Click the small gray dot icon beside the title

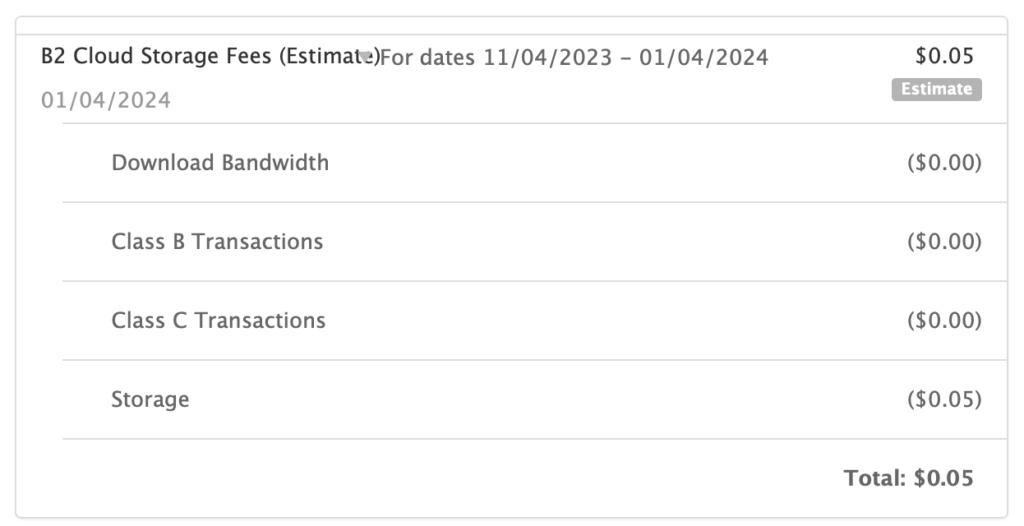pyautogui.click(x=367, y=56)
